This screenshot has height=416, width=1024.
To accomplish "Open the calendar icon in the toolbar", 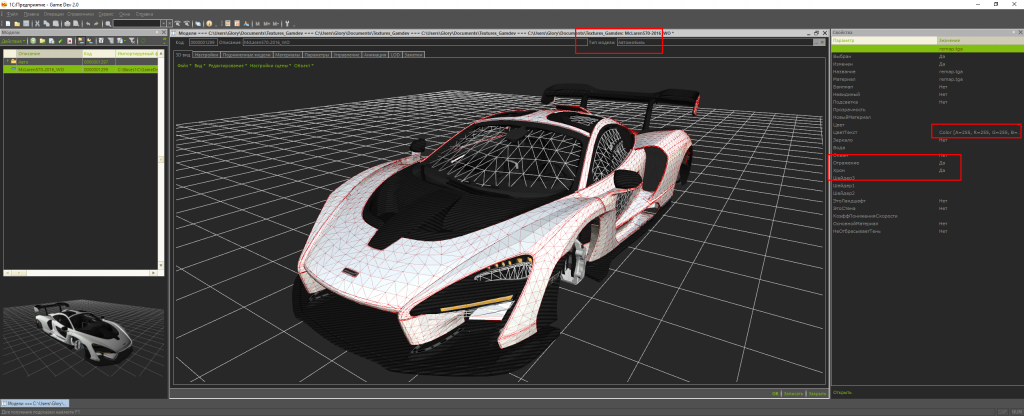I will (237, 24).
